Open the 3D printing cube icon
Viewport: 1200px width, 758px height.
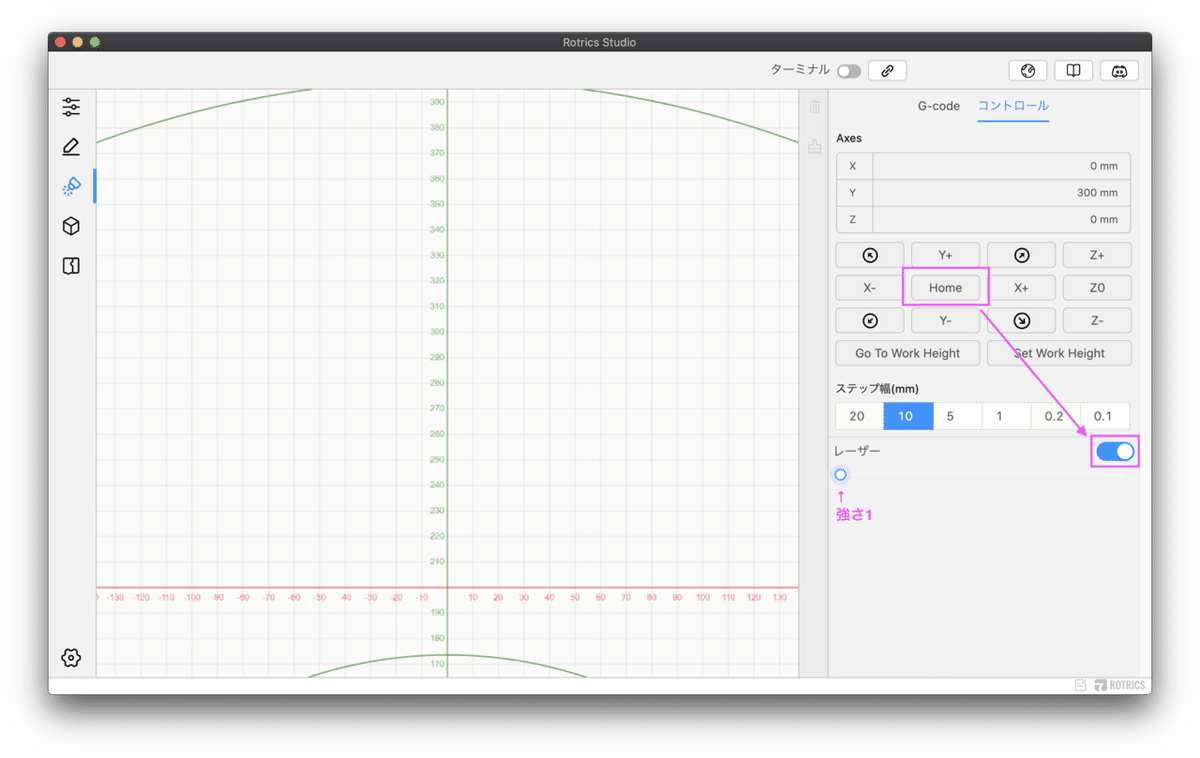[71, 226]
